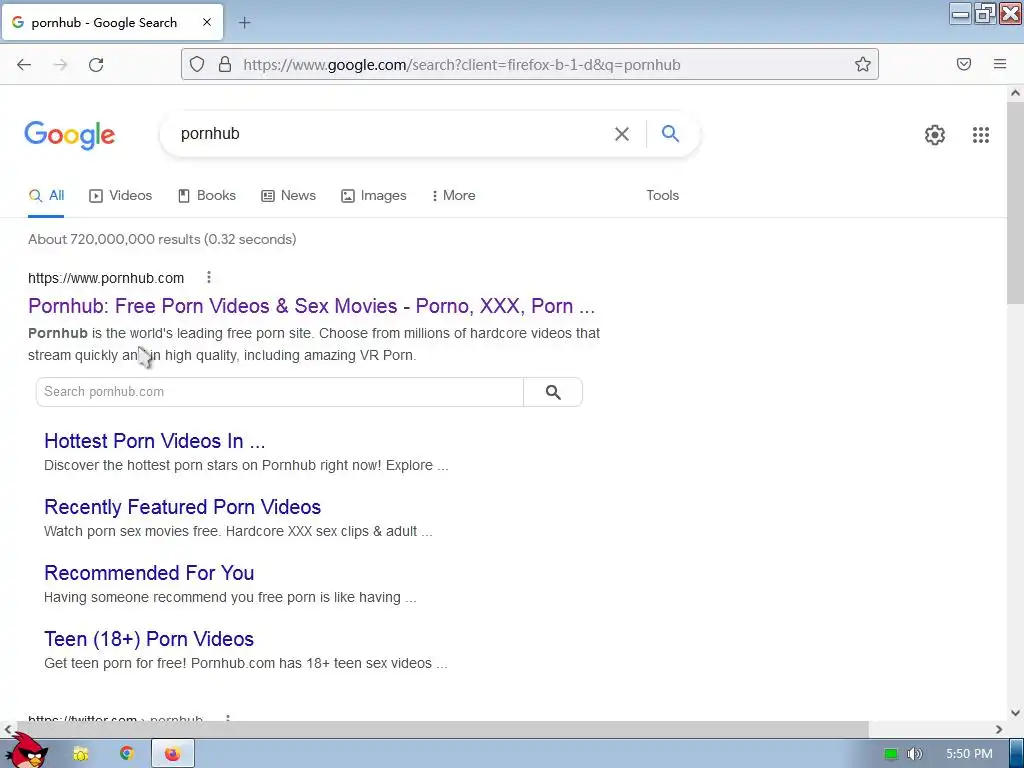Open the Tools filter options
1024x768 pixels.
pos(662,195)
